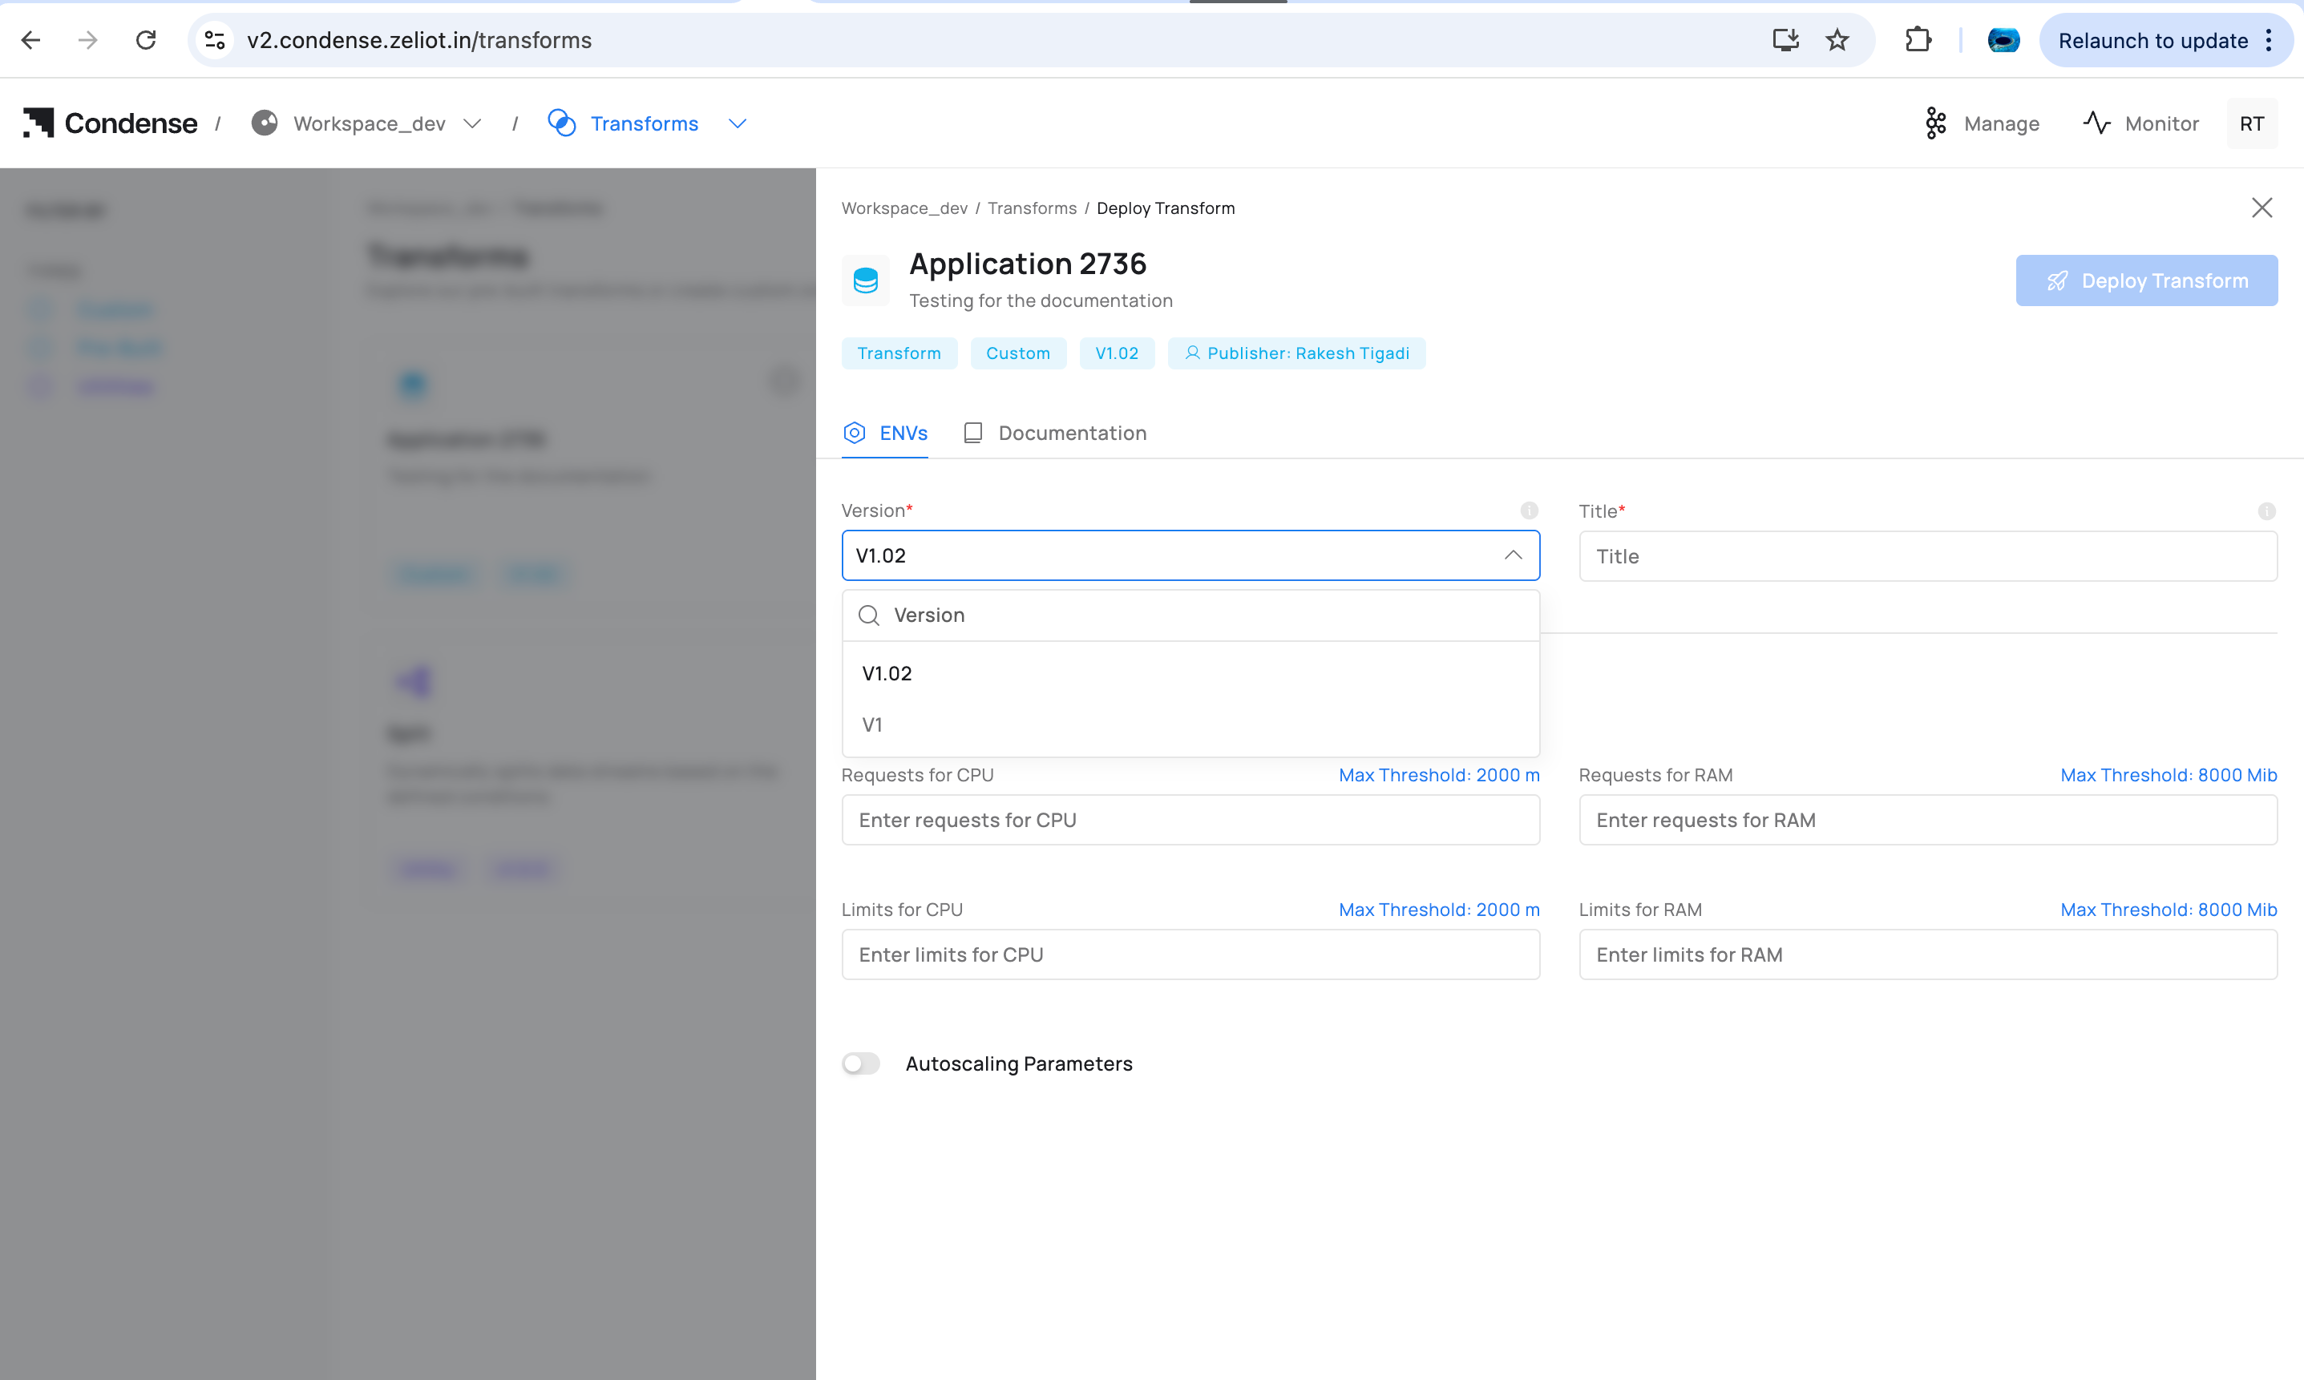Click the Requests for CPU field
Image resolution: width=2304 pixels, height=1380 pixels.
coord(1190,820)
